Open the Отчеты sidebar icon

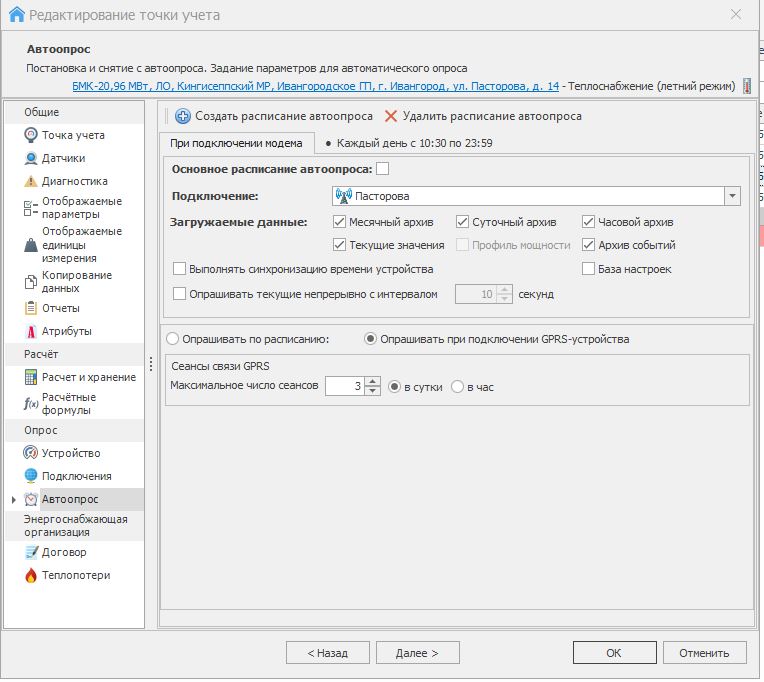click(31, 308)
